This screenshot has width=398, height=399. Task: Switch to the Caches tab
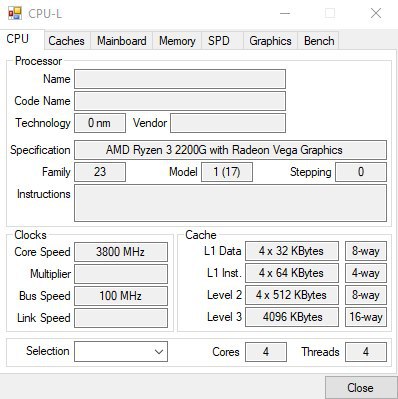pyautogui.click(x=66, y=41)
